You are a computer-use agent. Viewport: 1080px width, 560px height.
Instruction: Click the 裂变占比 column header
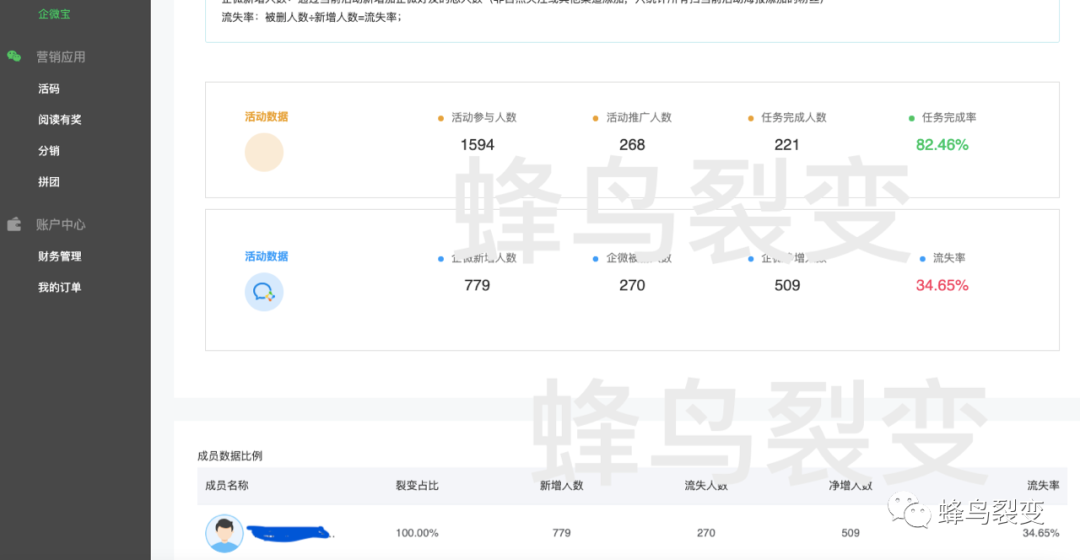coord(417,486)
